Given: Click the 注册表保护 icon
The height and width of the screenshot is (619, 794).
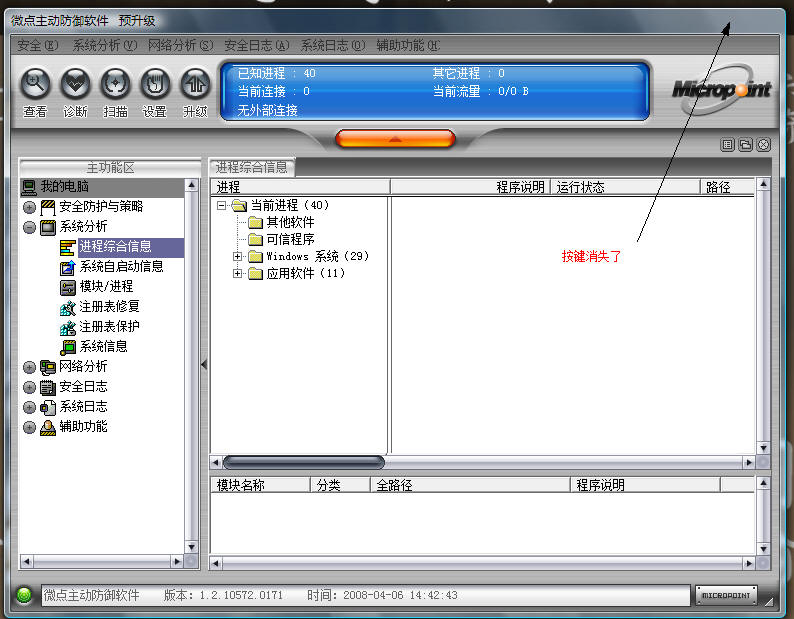Looking at the screenshot, I should (67, 327).
